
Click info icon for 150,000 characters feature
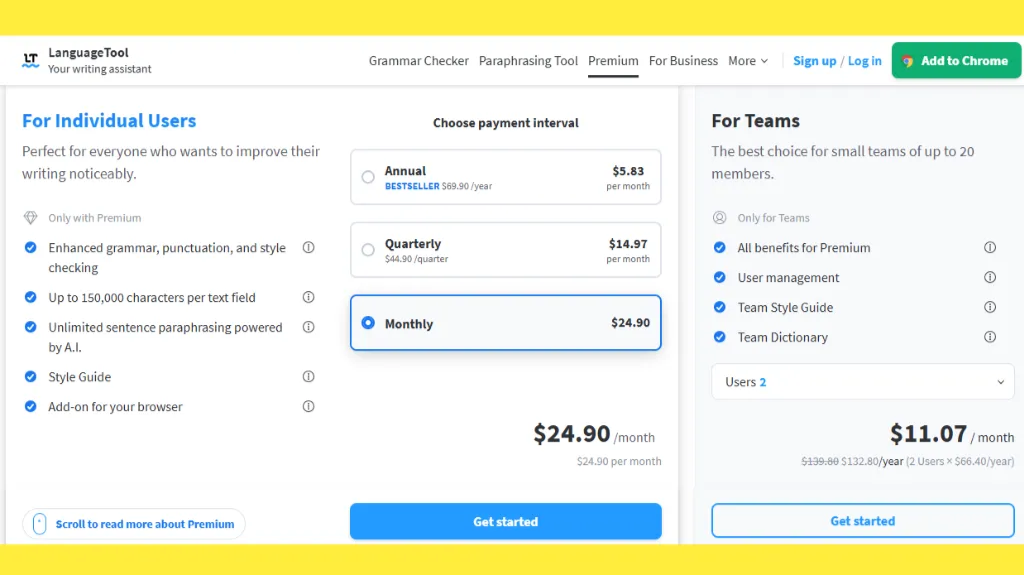pos(308,297)
